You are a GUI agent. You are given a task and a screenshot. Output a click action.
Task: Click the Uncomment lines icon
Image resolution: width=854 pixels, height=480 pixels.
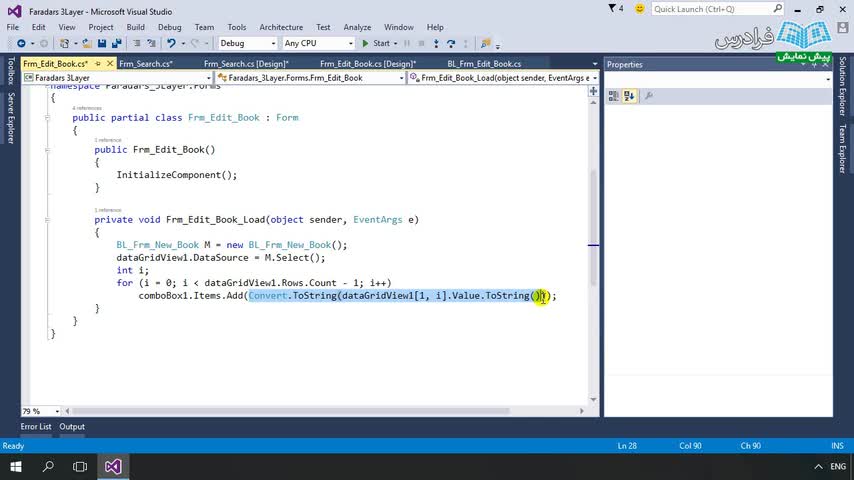[151, 43]
